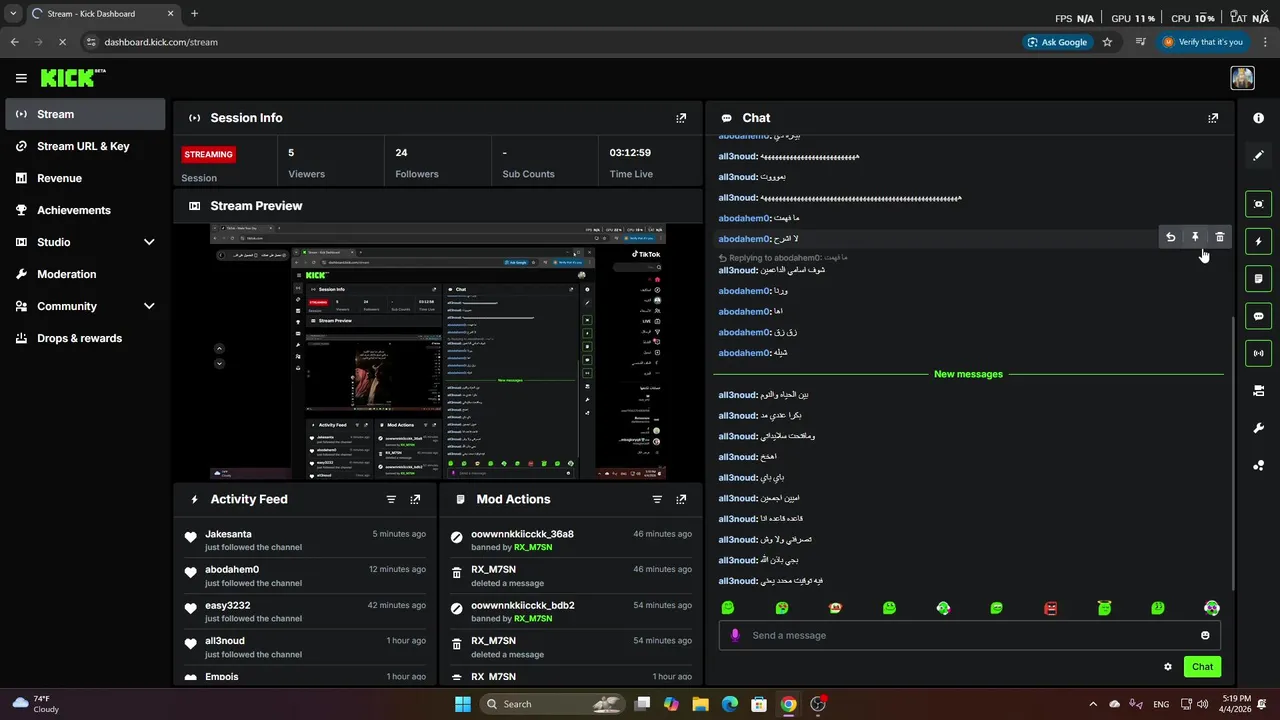Open chat settings gear icon
Screen dimensions: 1280x720
click(1168, 667)
